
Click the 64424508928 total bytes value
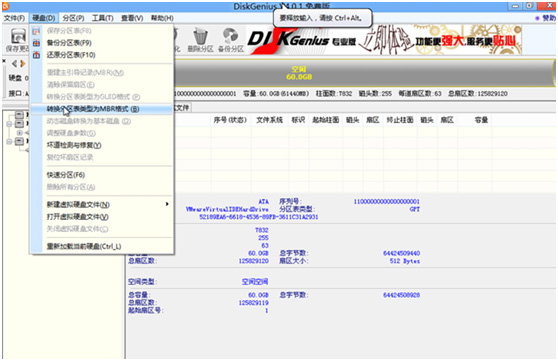point(401,295)
